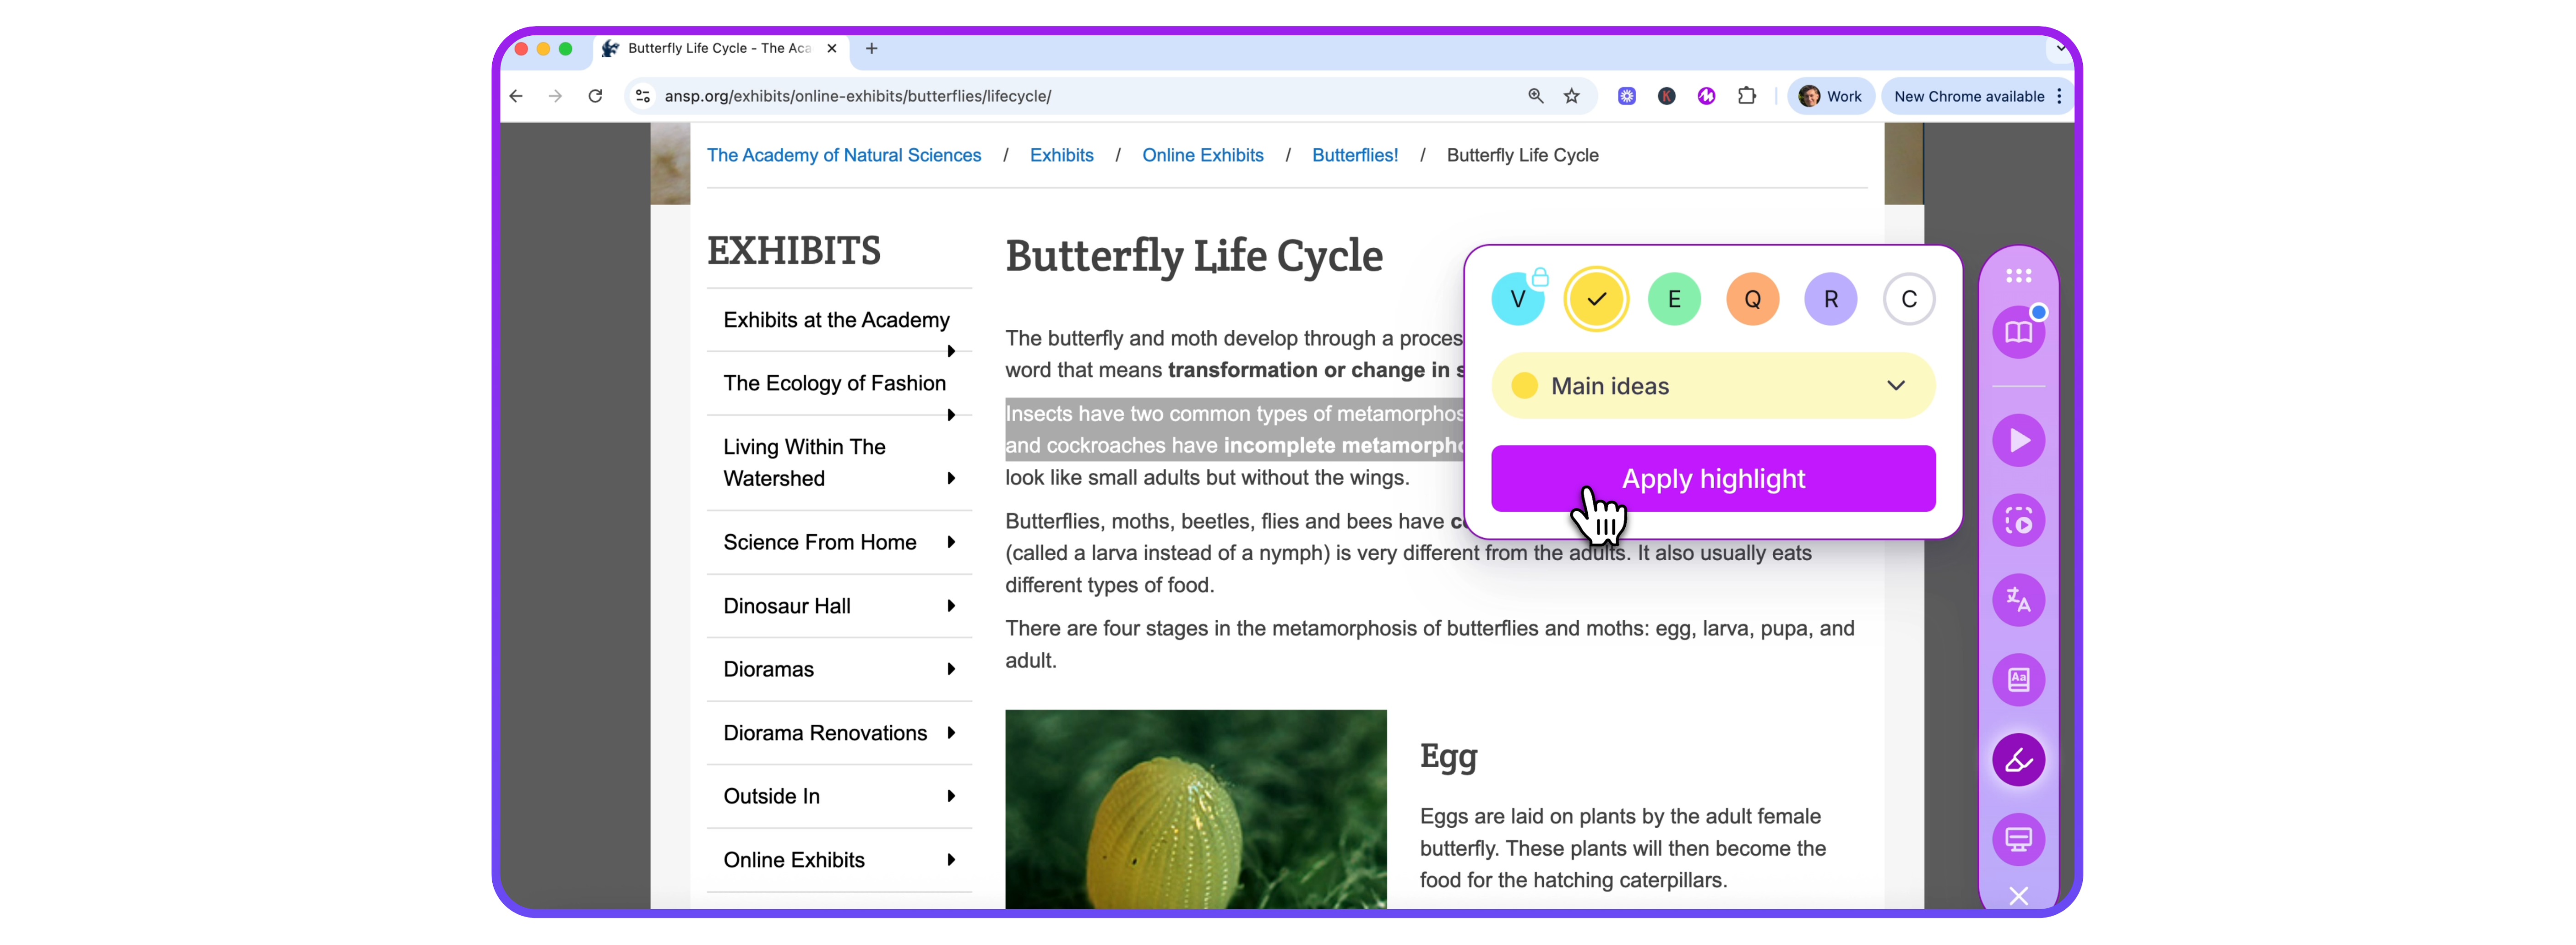The width and height of the screenshot is (2576, 945).
Task: Choose the blue V highlight color
Action: [1518, 299]
